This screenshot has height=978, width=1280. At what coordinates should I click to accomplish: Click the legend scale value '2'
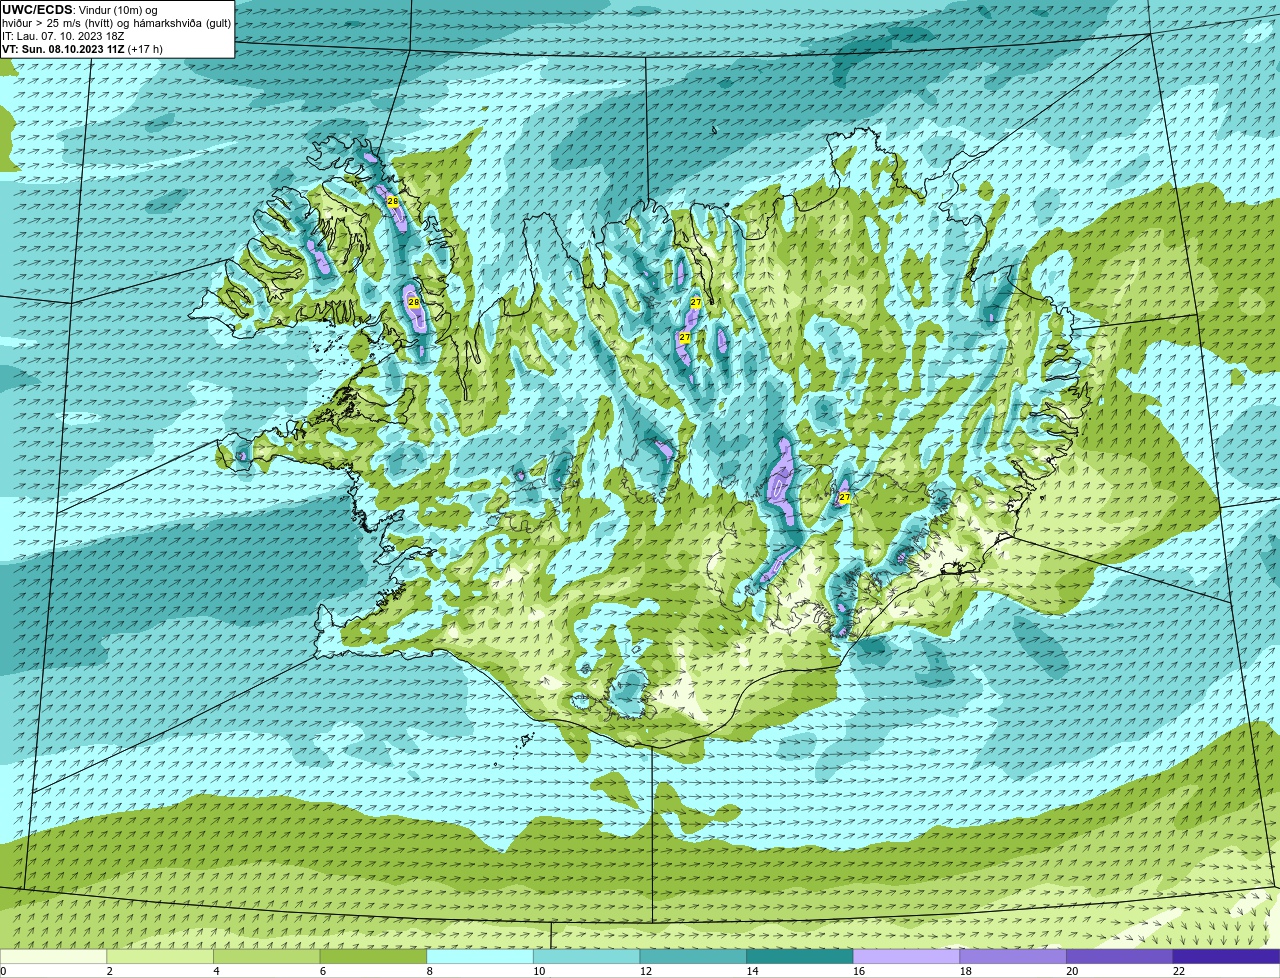[110, 971]
